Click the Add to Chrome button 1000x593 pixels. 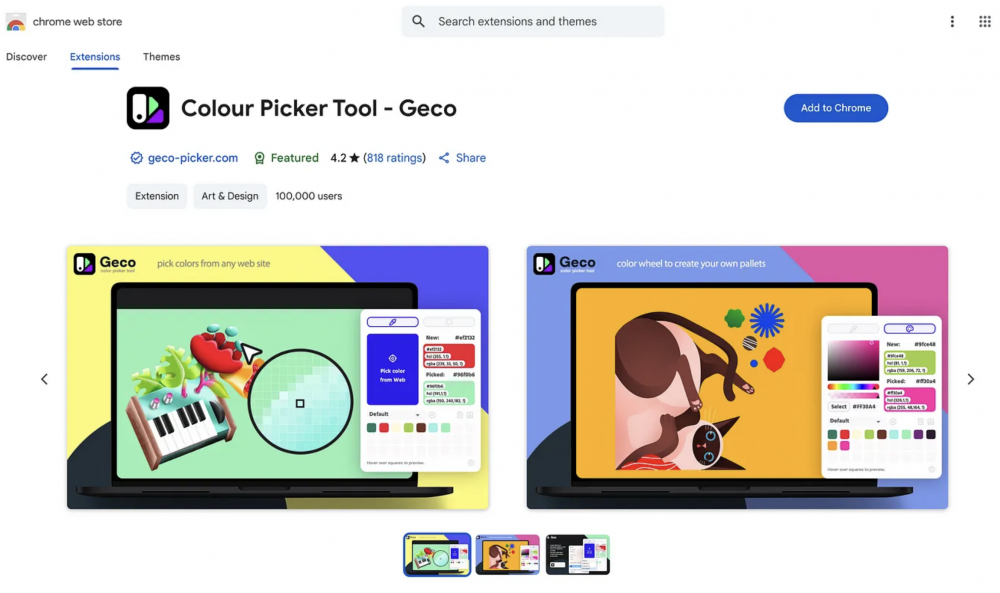click(x=835, y=108)
